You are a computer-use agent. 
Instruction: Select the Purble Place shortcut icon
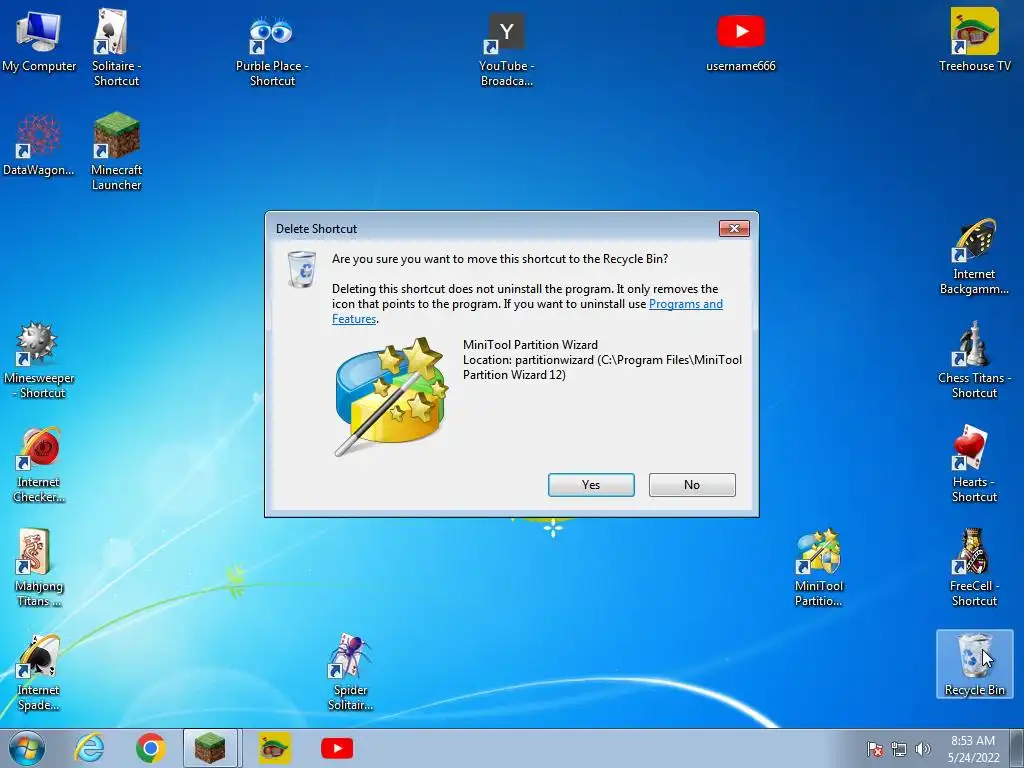(x=272, y=51)
